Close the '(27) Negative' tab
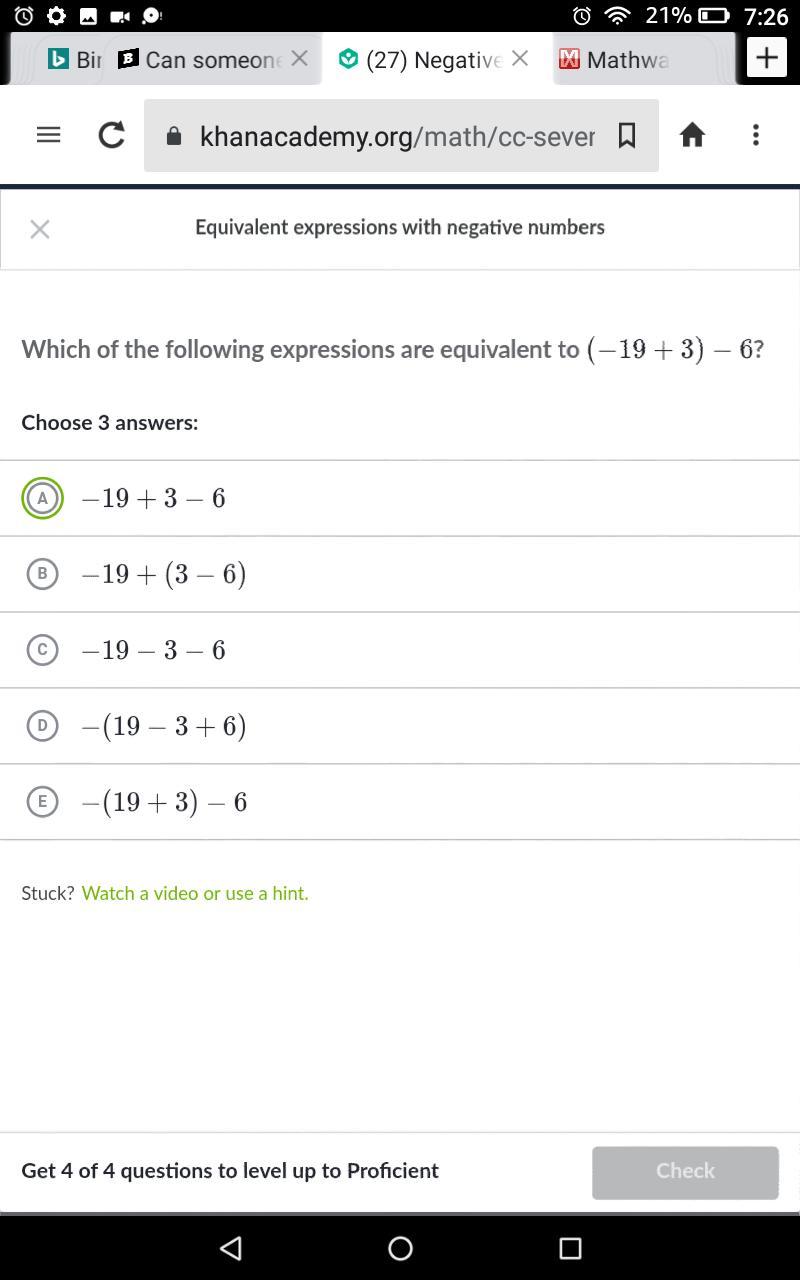The width and height of the screenshot is (800, 1280). 520,58
